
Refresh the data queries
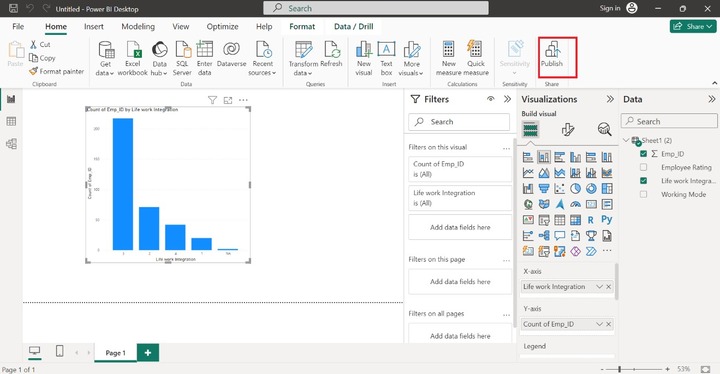[x=332, y=55]
